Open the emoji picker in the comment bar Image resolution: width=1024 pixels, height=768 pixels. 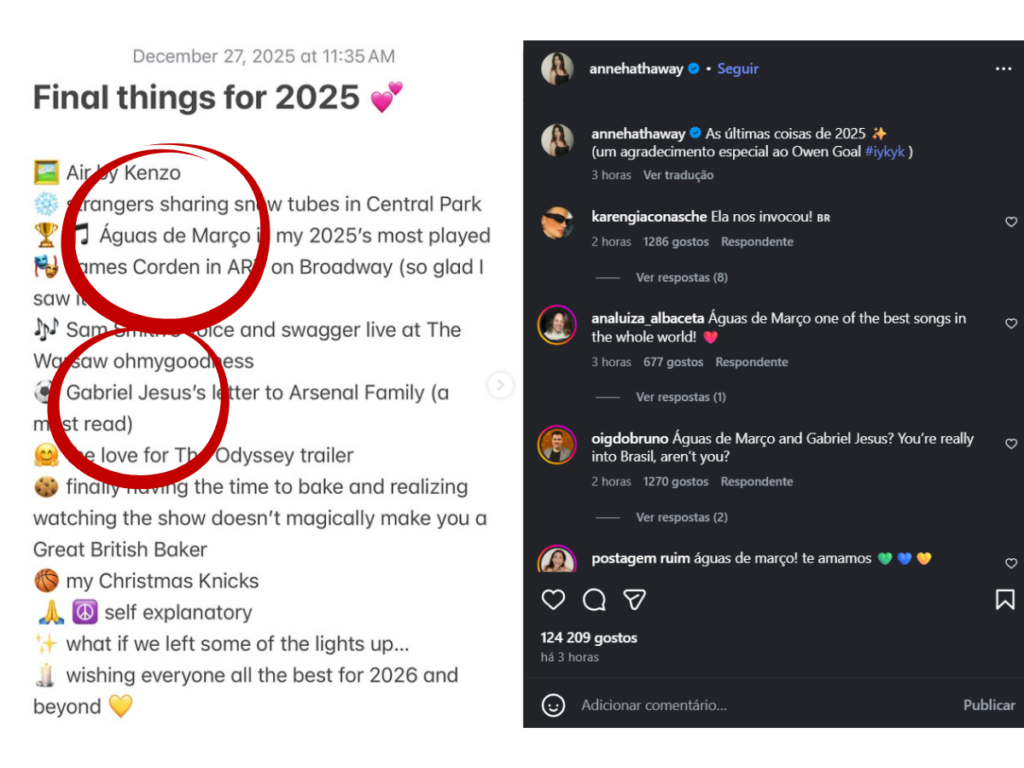click(x=553, y=705)
